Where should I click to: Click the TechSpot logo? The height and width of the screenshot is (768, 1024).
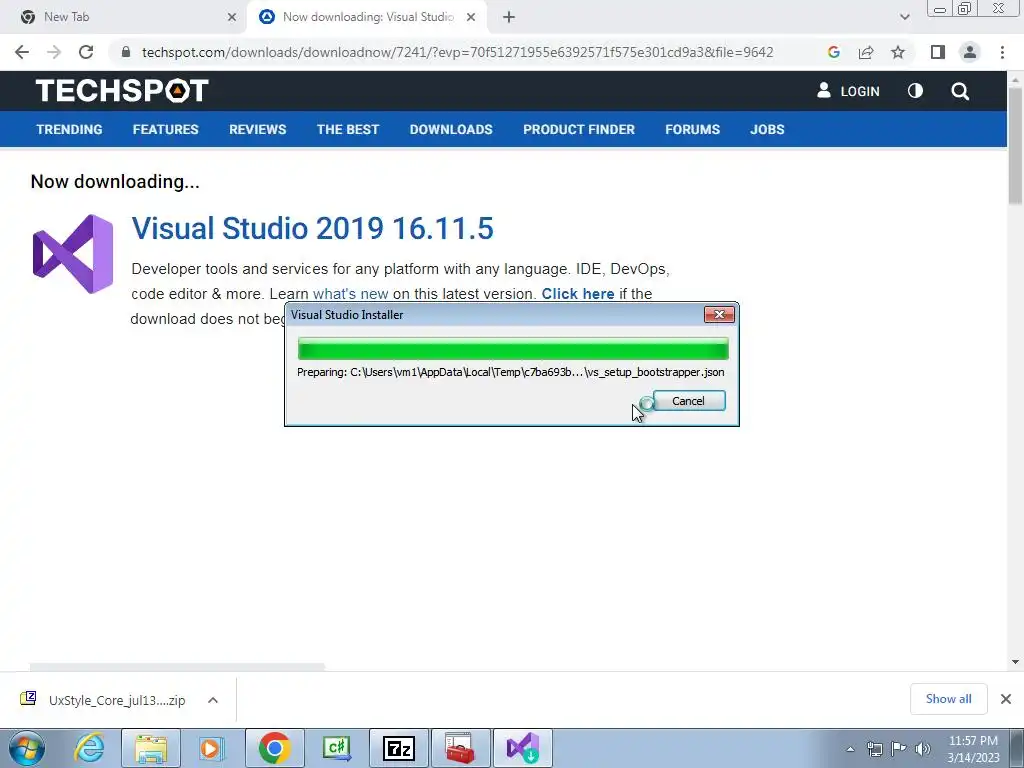[122, 91]
